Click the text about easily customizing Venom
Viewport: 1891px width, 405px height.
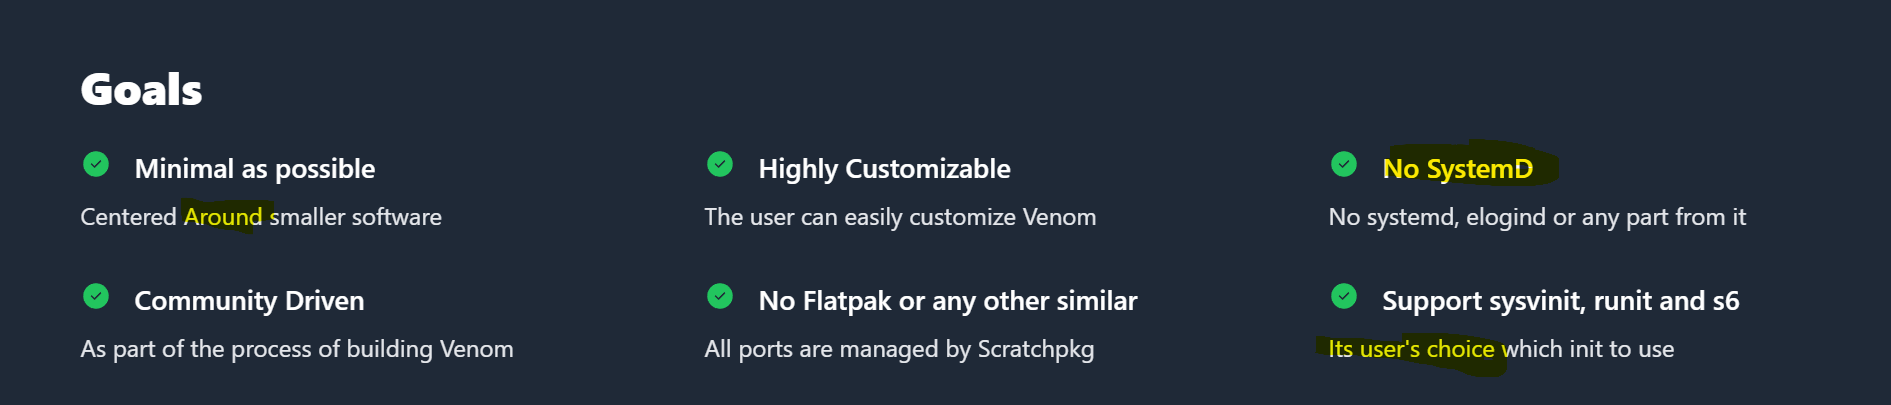900,217
